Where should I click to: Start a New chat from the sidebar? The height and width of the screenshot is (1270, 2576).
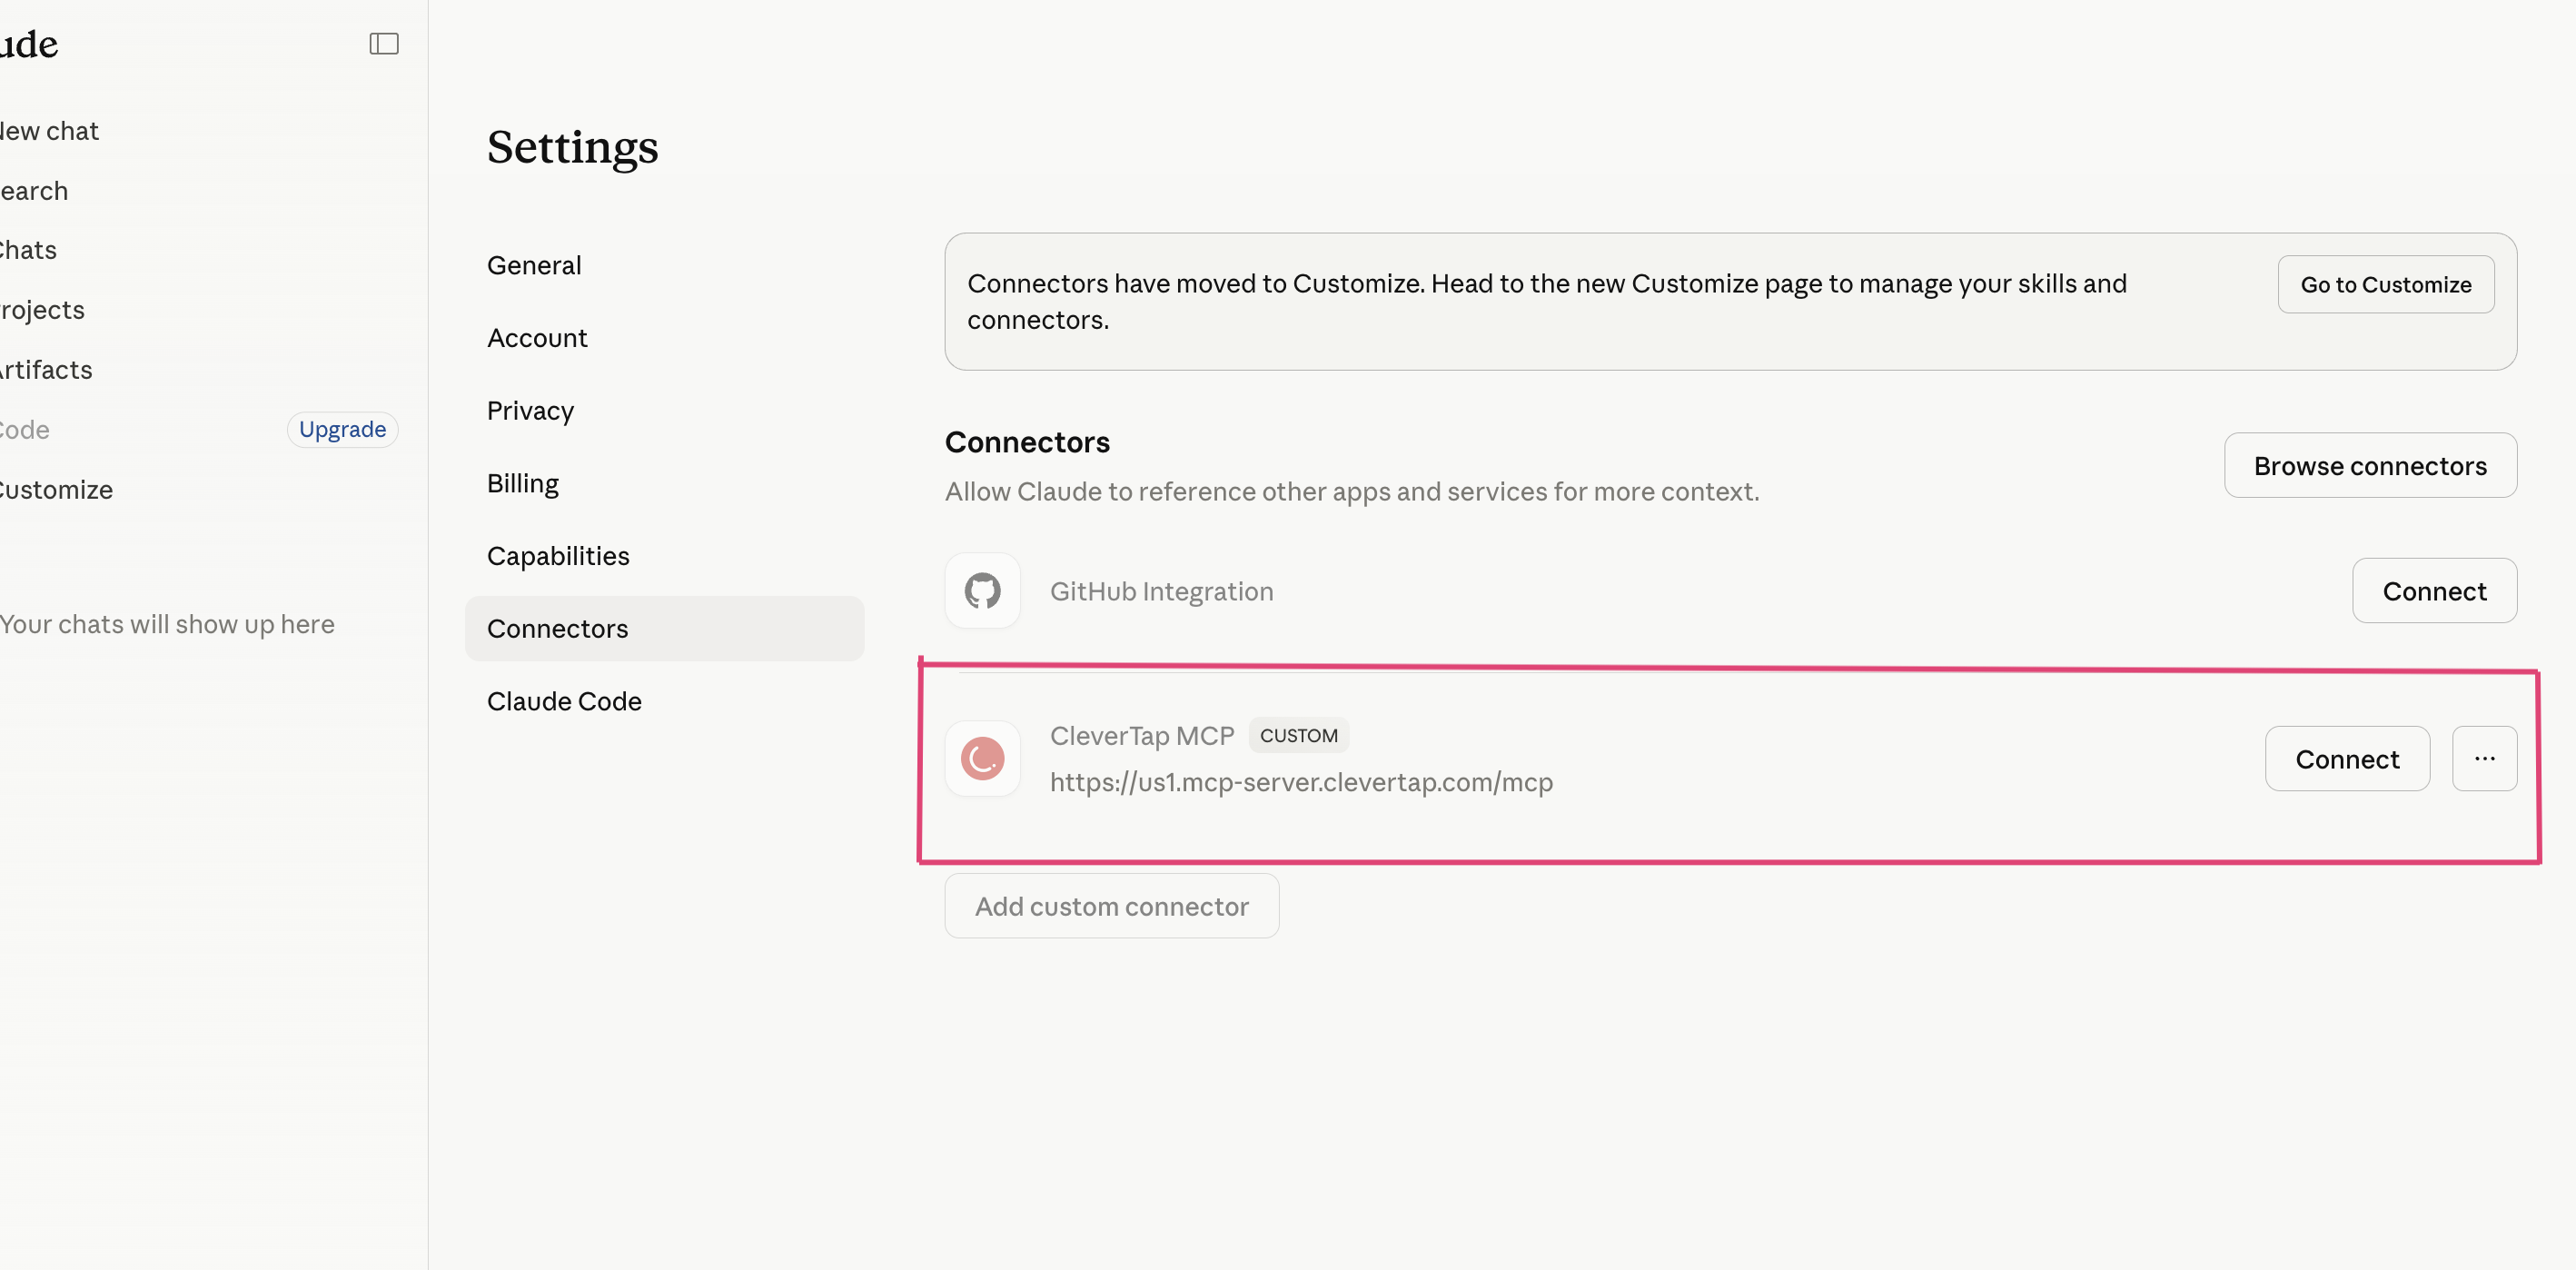pos(50,131)
